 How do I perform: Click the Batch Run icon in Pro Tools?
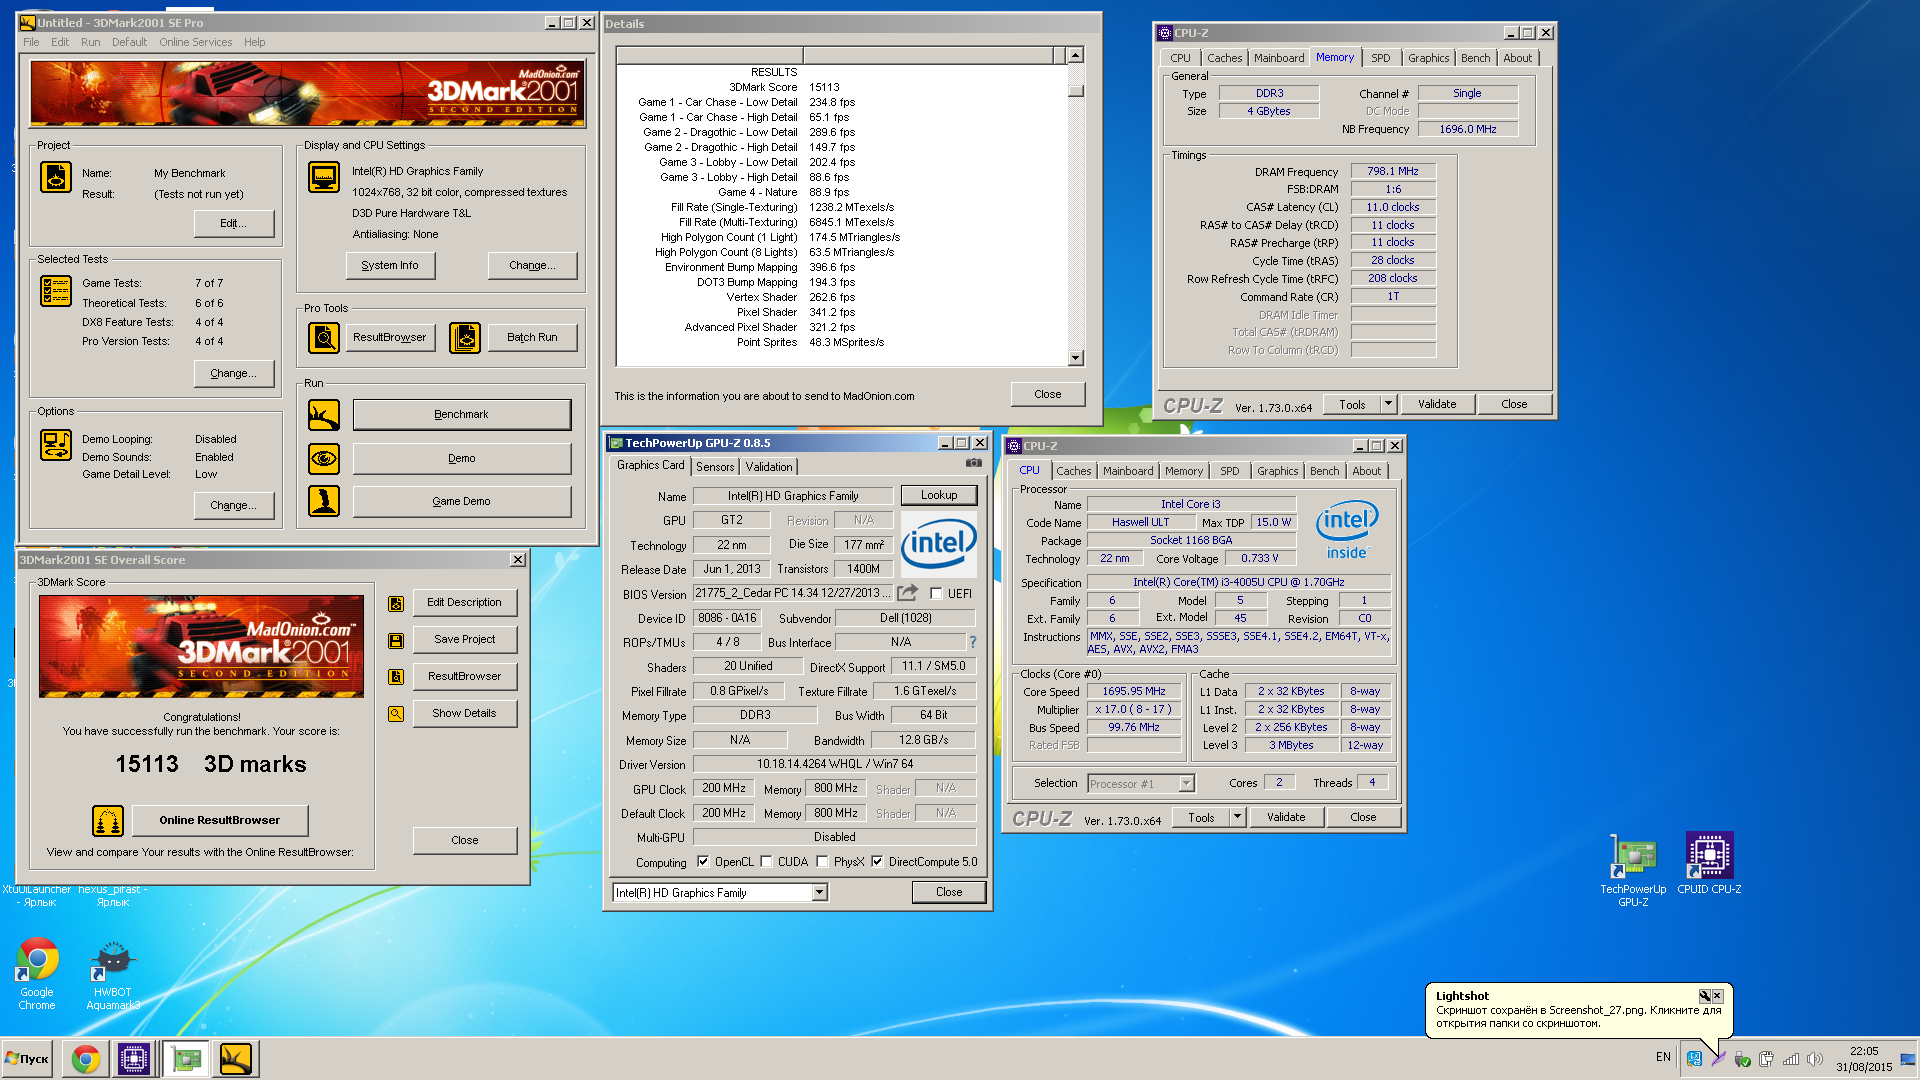465,338
